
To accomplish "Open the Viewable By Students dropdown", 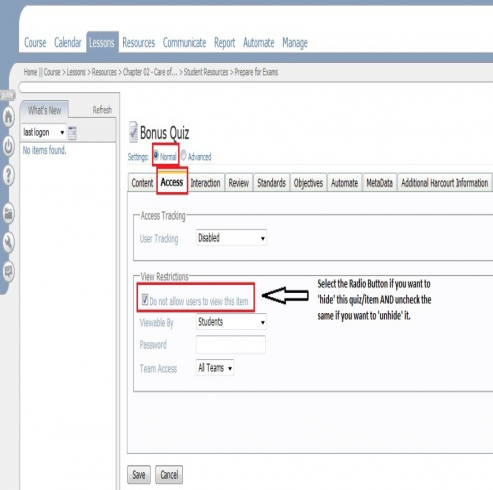I will click(x=231, y=322).
